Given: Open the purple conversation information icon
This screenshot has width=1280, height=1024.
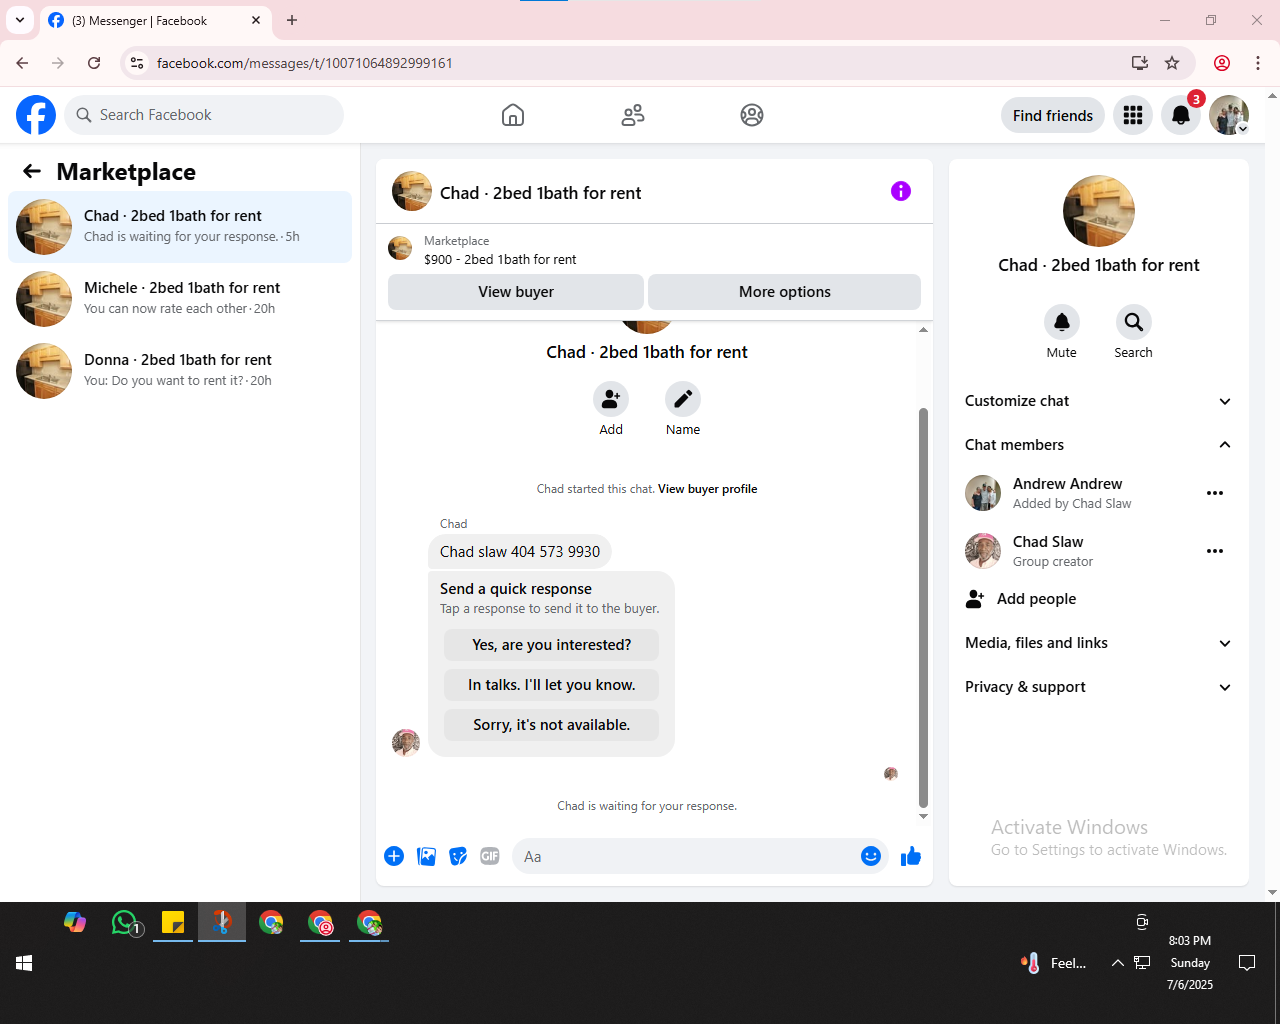Looking at the screenshot, I should point(901,191).
